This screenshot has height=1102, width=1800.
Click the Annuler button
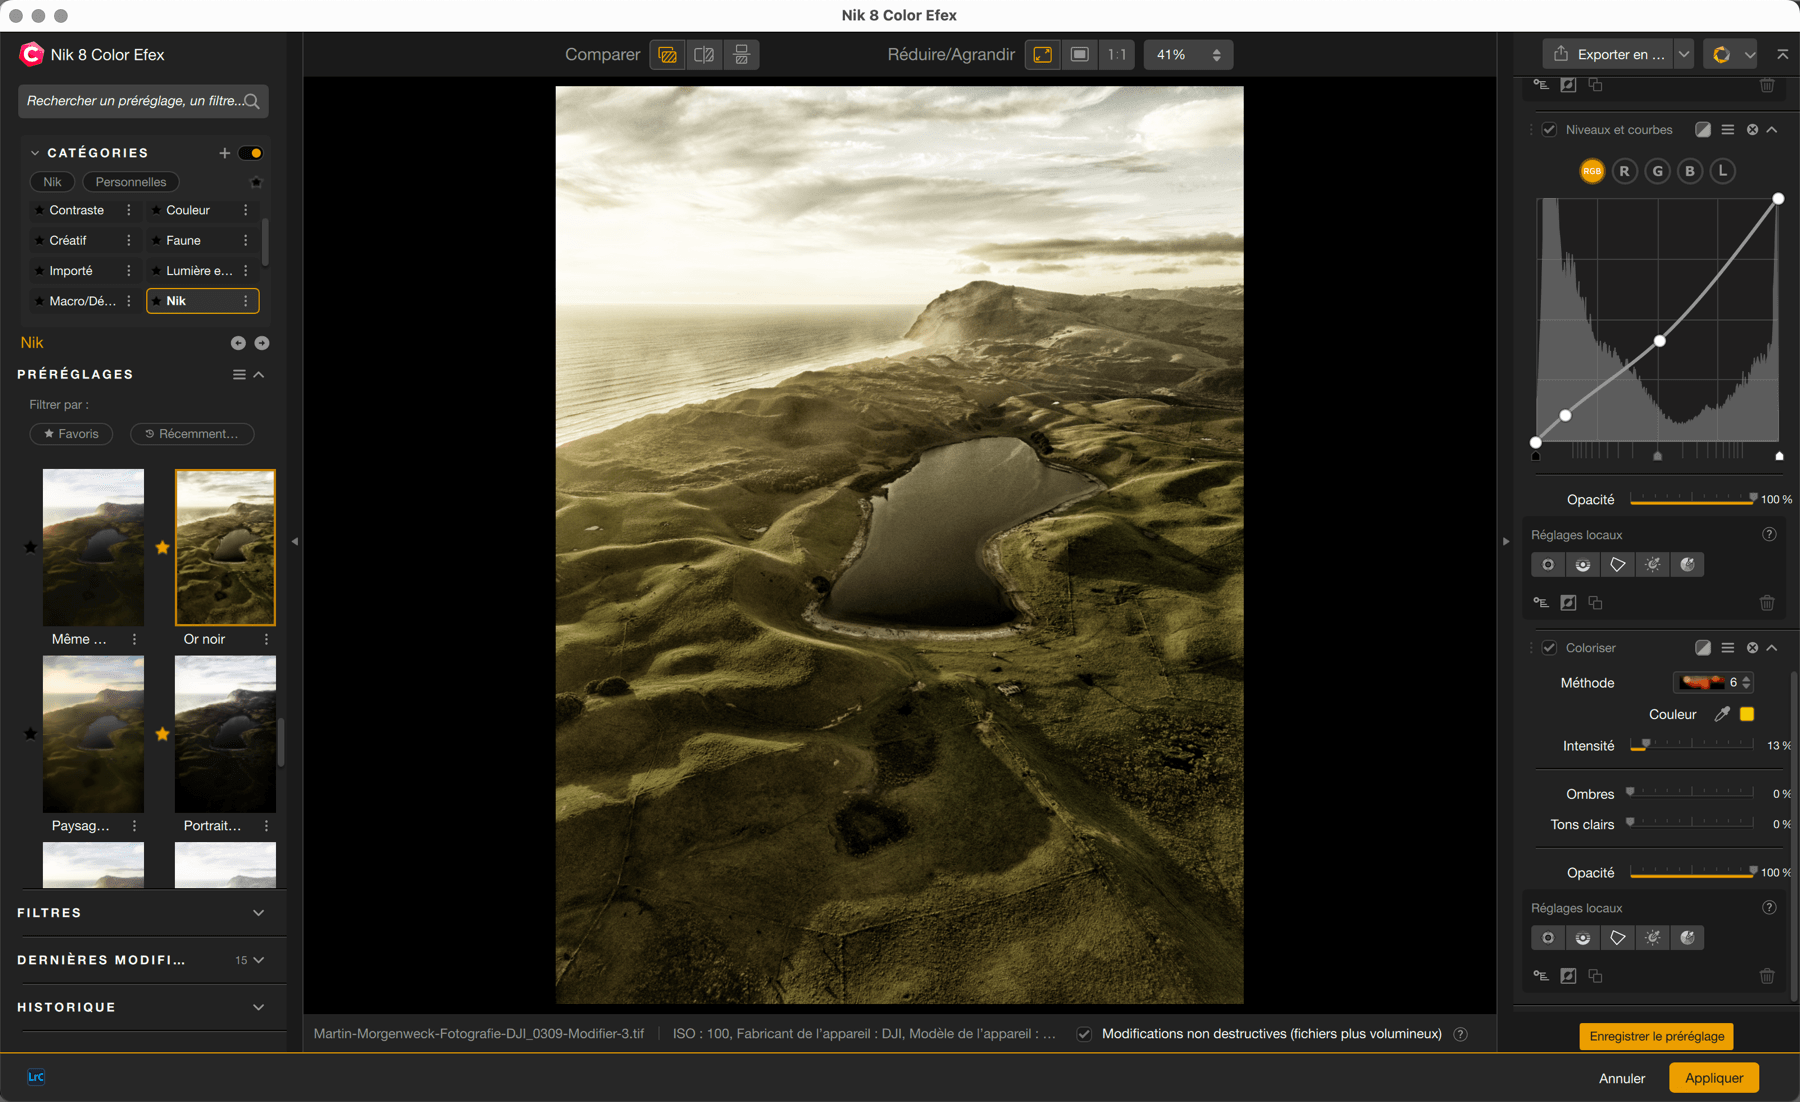point(1622,1078)
